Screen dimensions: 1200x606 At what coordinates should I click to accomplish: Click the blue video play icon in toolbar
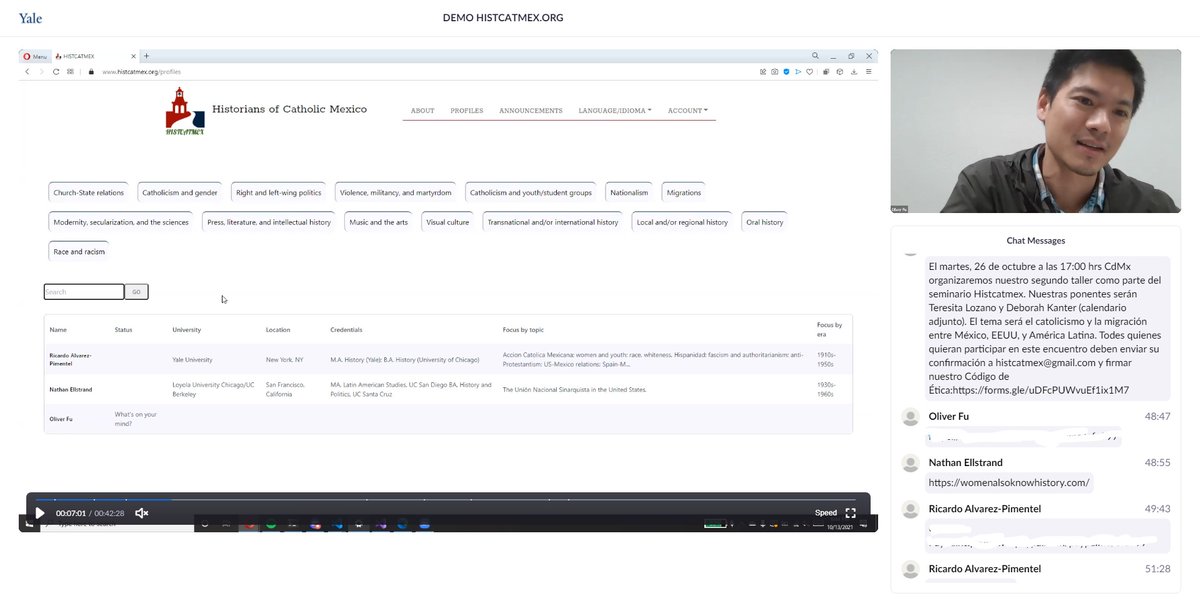[799, 71]
